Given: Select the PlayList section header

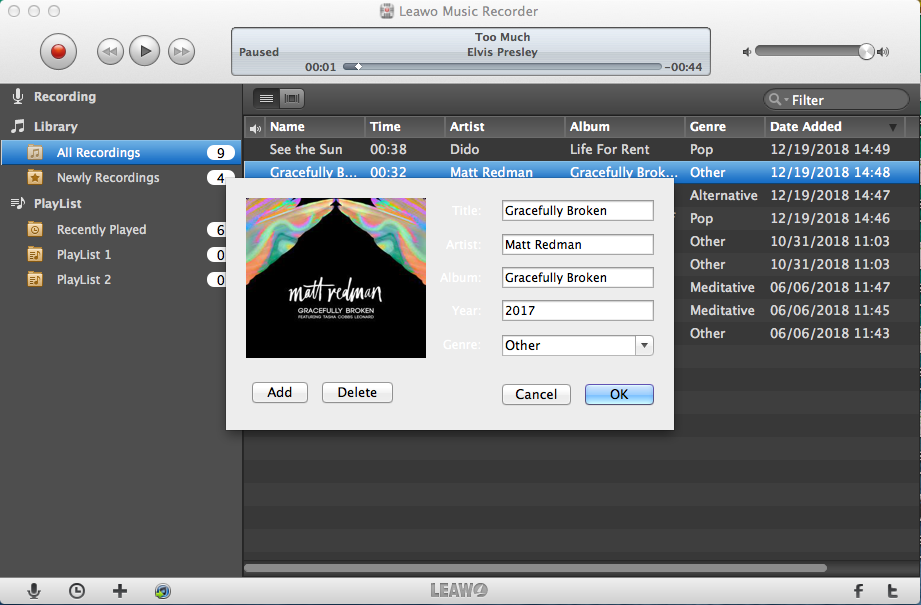Looking at the screenshot, I should [x=58, y=203].
